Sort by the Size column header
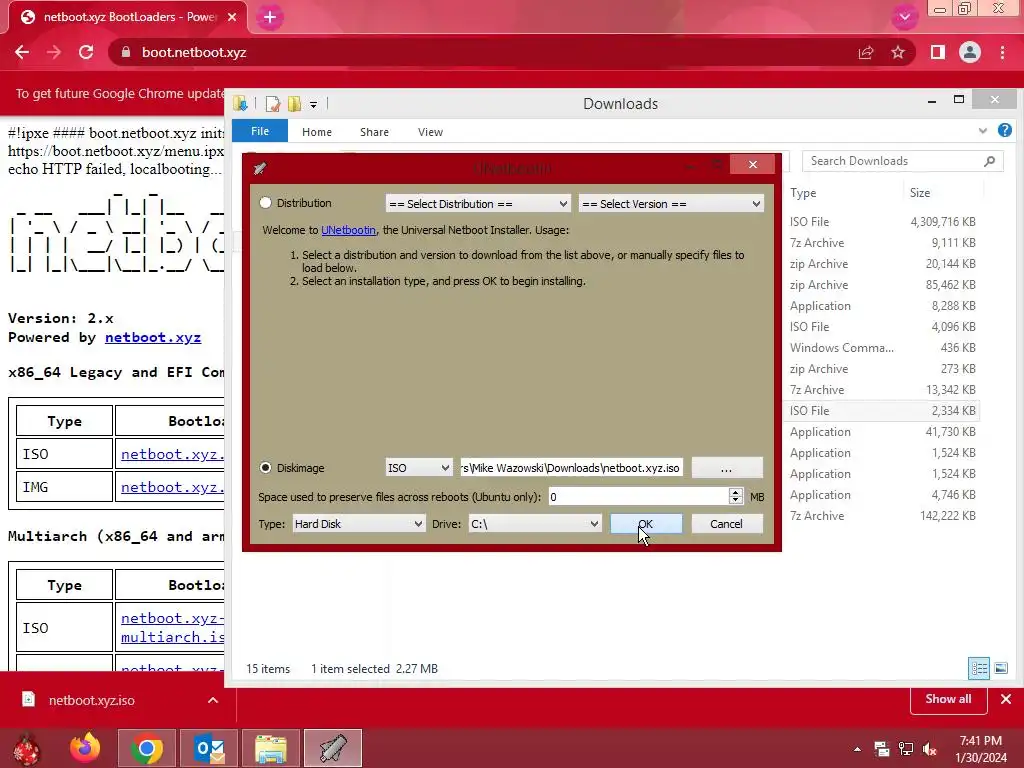Viewport: 1024px width, 768px height. pyautogui.click(x=920, y=193)
